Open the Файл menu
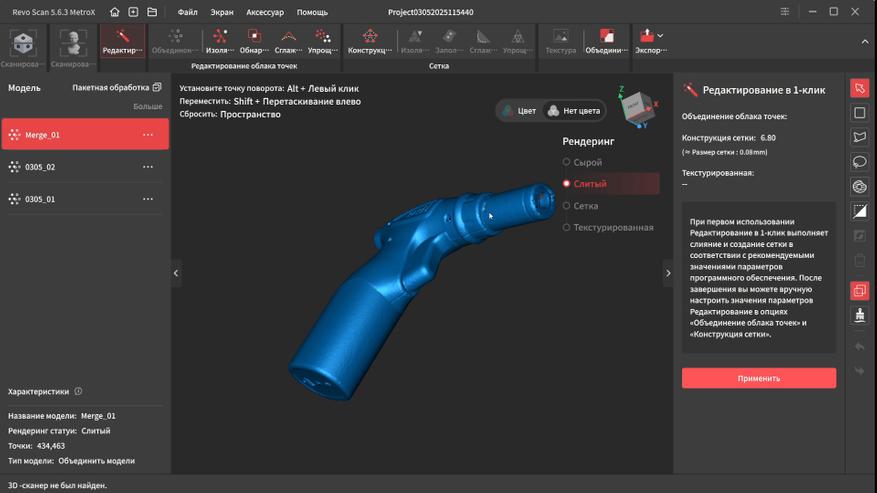Screen dimensions: 877x493 [x=187, y=12]
